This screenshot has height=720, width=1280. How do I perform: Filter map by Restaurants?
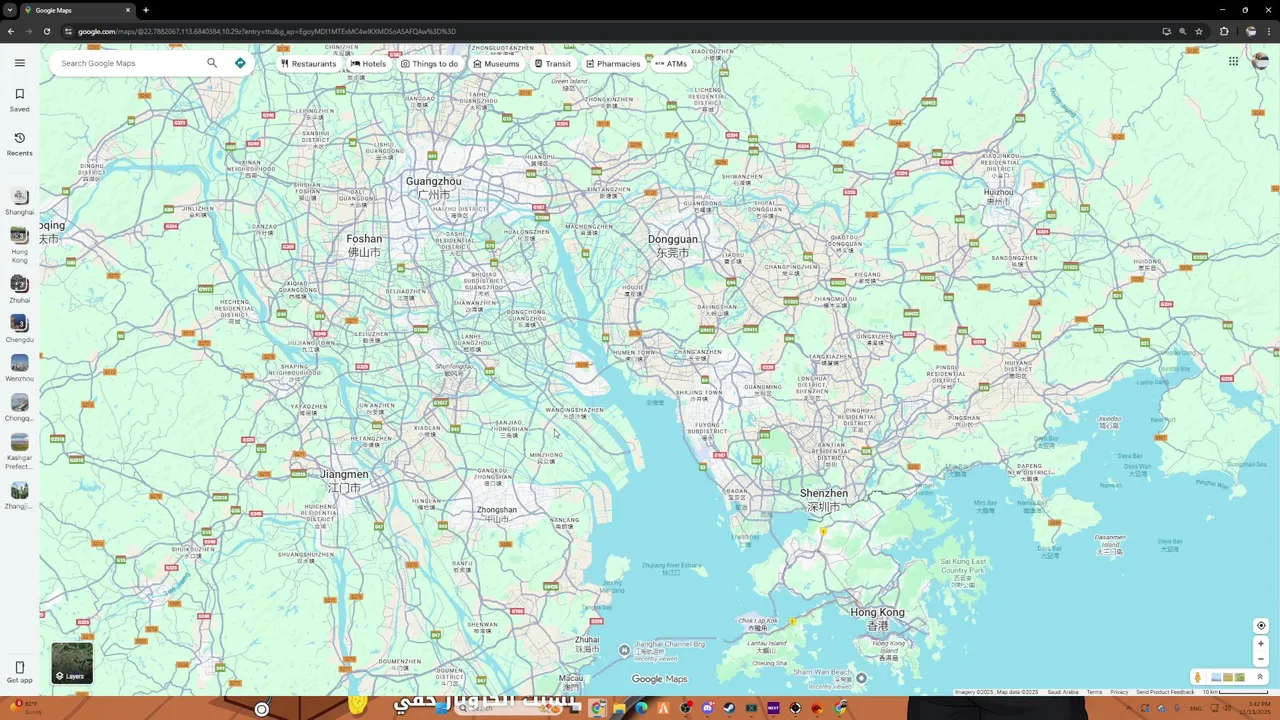[x=308, y=63]
